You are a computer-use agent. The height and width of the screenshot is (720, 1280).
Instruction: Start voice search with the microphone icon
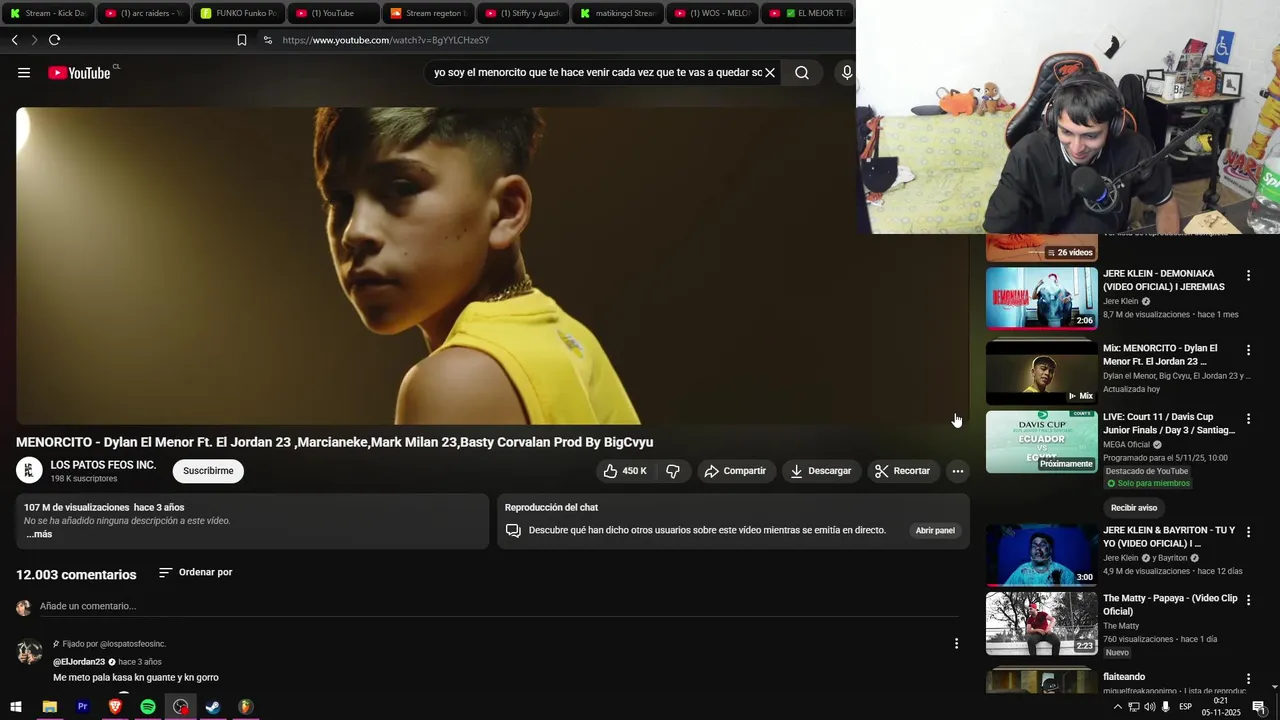pyautogui.click(x=847, y=73)
